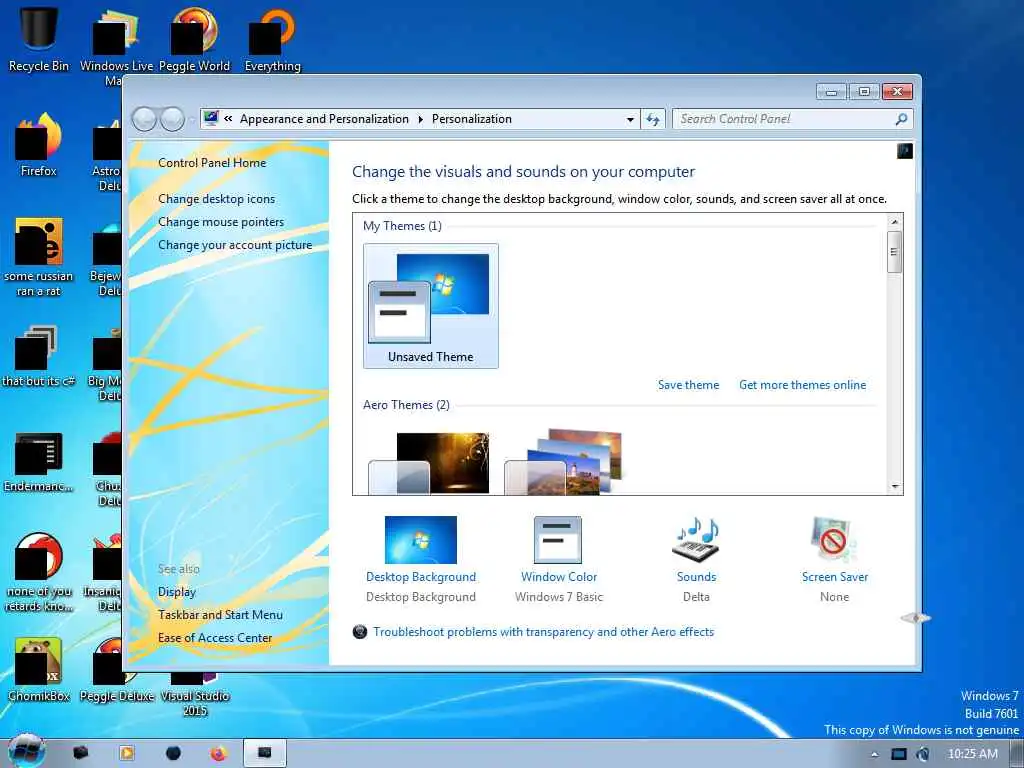Click the address bar refresh button

[653, 119]
